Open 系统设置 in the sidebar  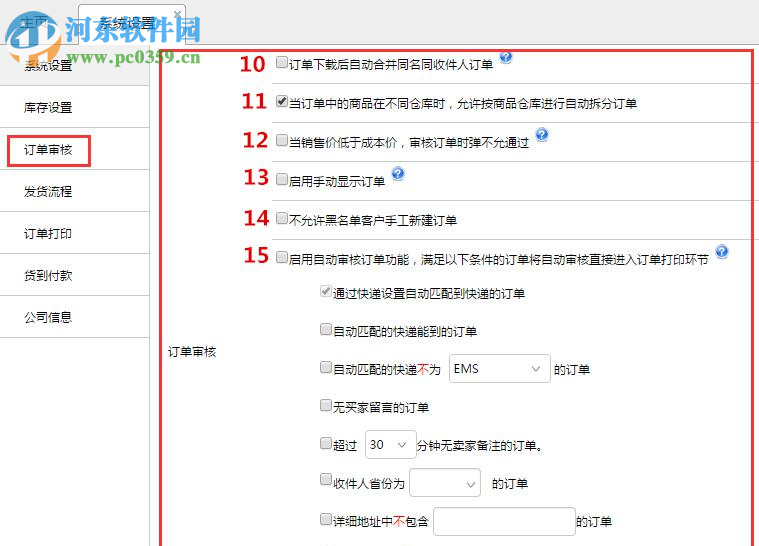click(x=75, y=65)
